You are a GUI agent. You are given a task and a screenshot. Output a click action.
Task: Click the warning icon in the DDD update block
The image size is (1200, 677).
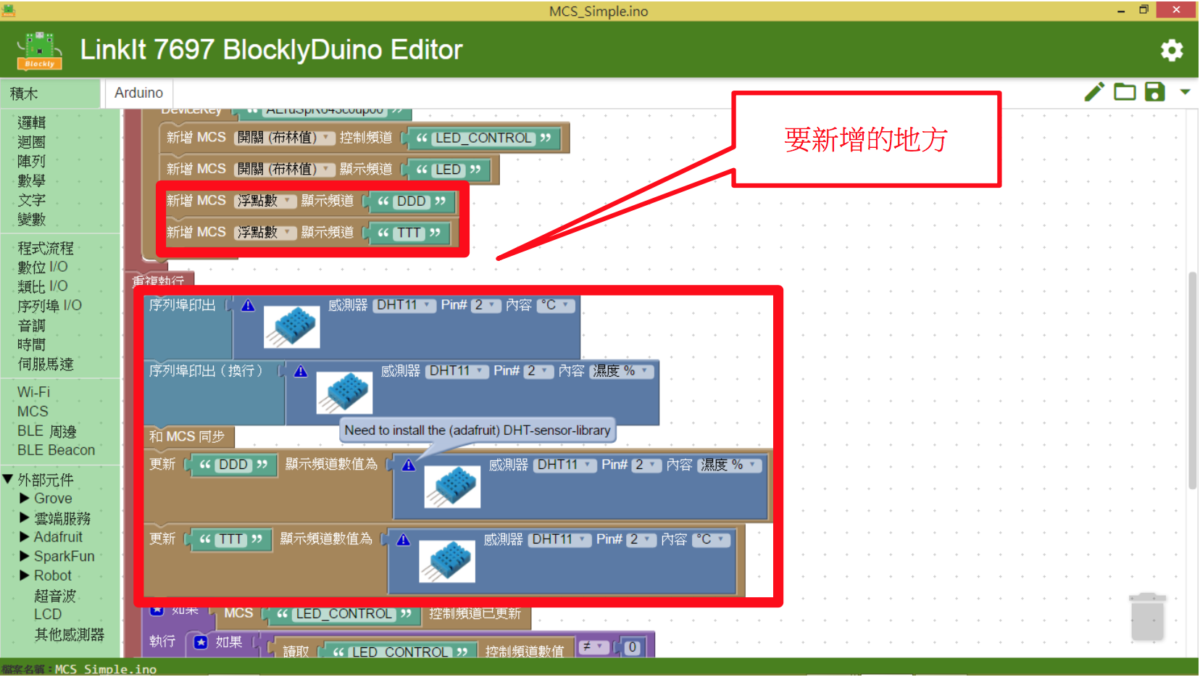[x=408, y=465]
